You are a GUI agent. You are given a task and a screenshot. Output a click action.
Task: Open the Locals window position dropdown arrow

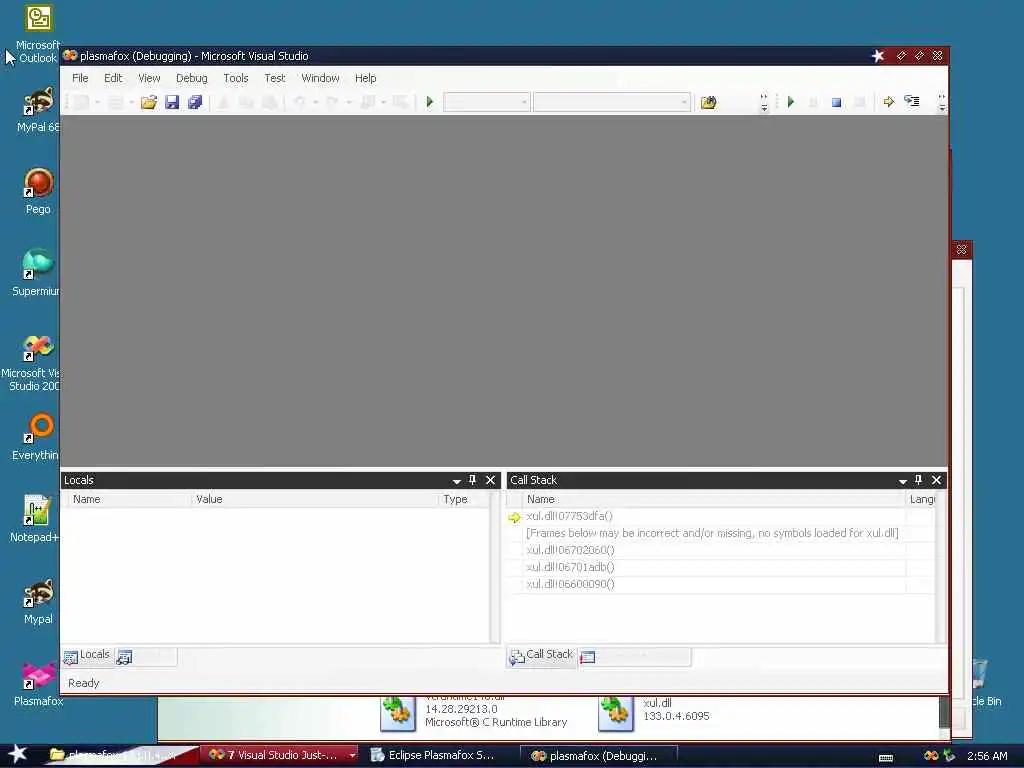456,481
